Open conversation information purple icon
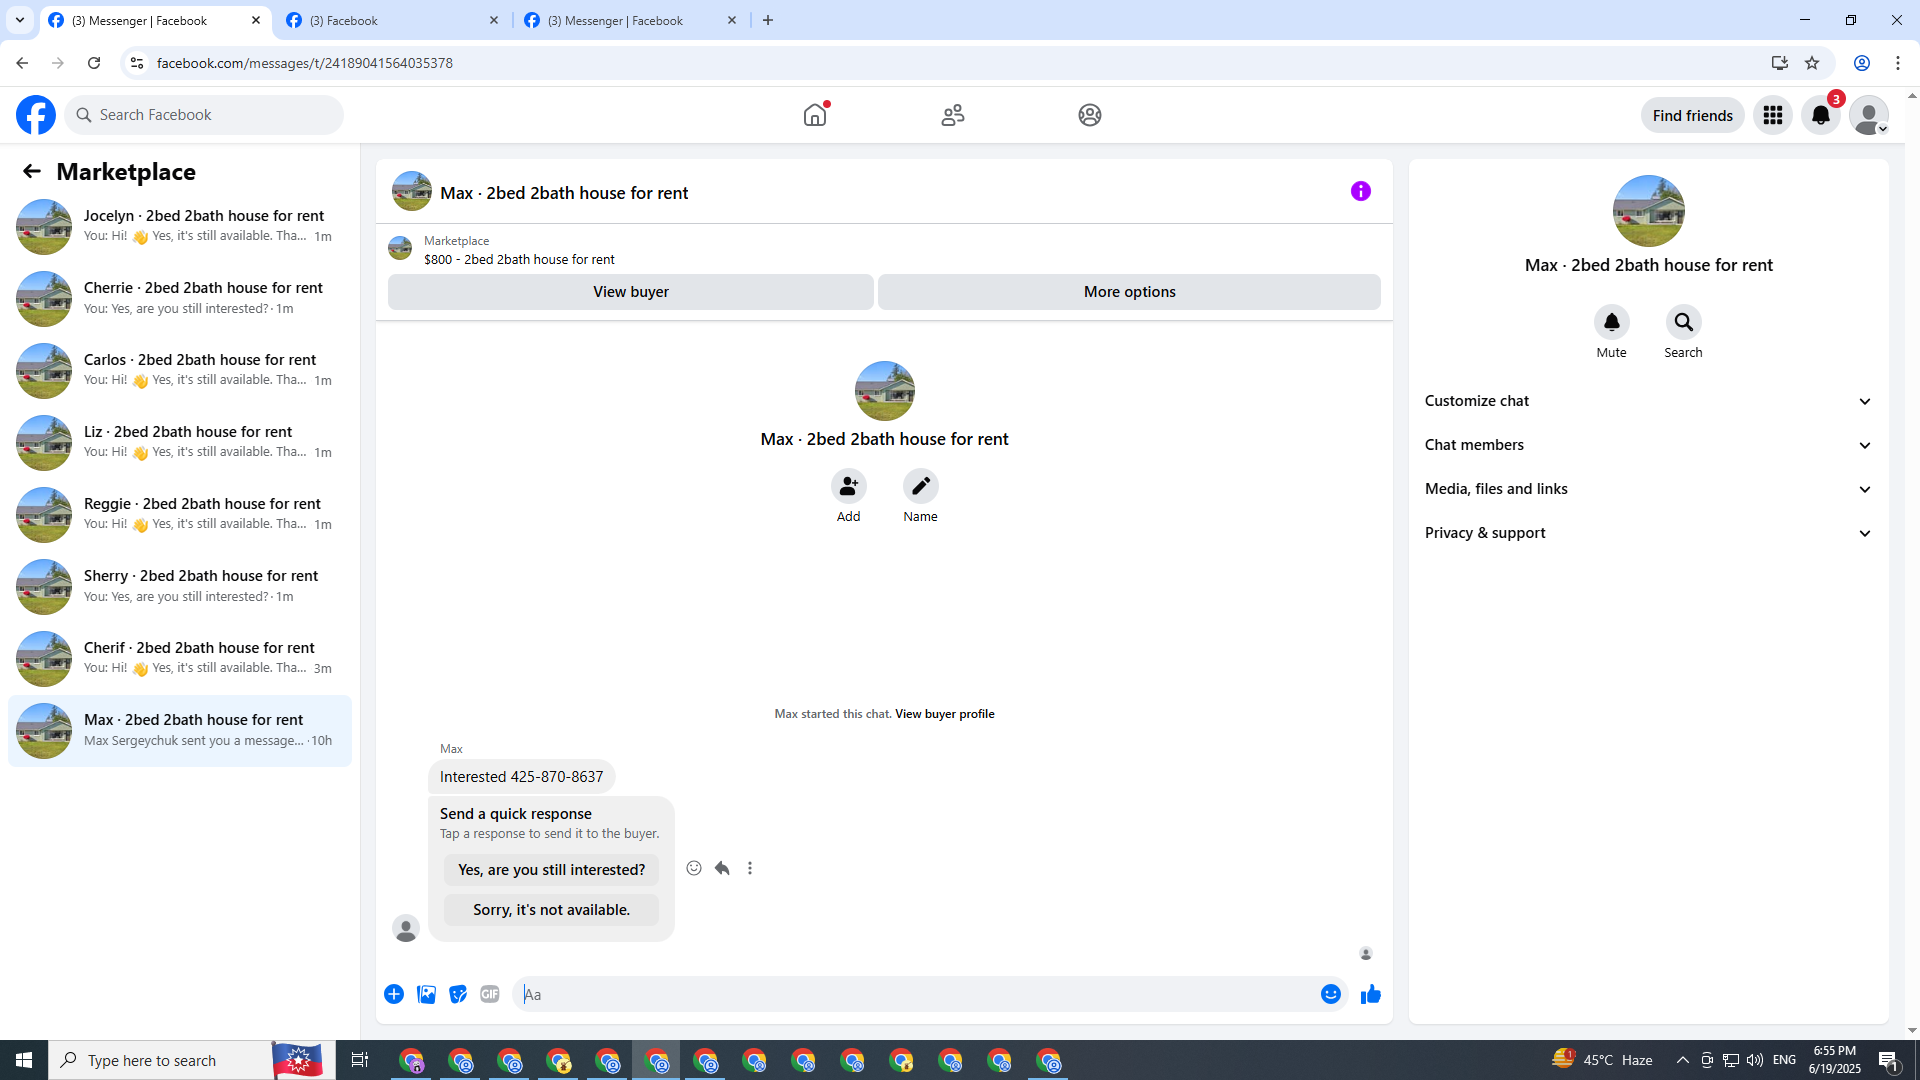 [x=1361, y=191]
